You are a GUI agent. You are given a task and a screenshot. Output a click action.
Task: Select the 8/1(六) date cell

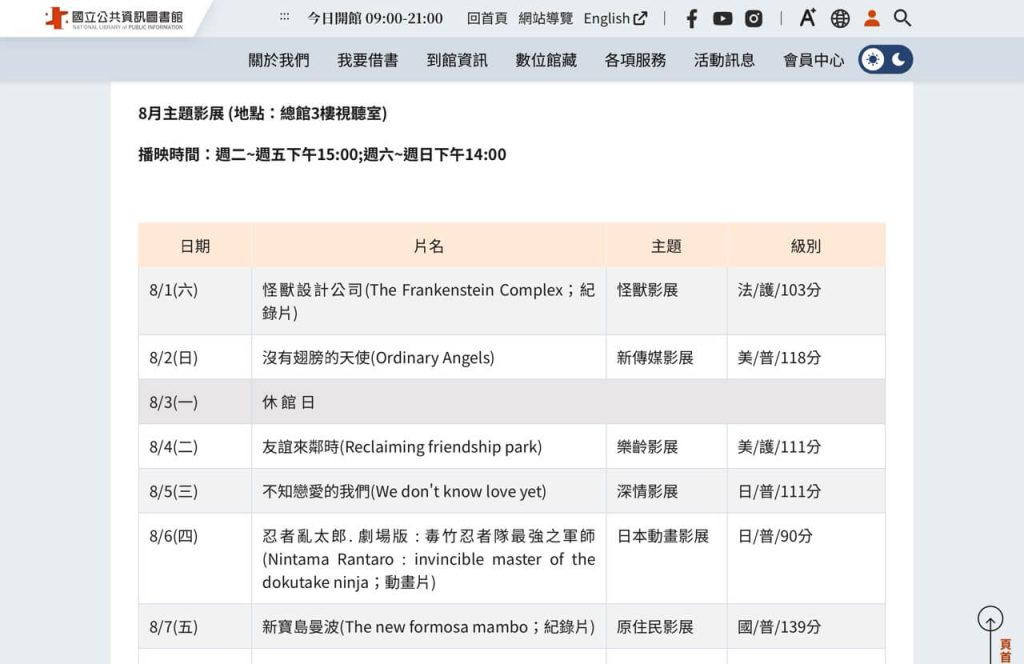point(195,301)
